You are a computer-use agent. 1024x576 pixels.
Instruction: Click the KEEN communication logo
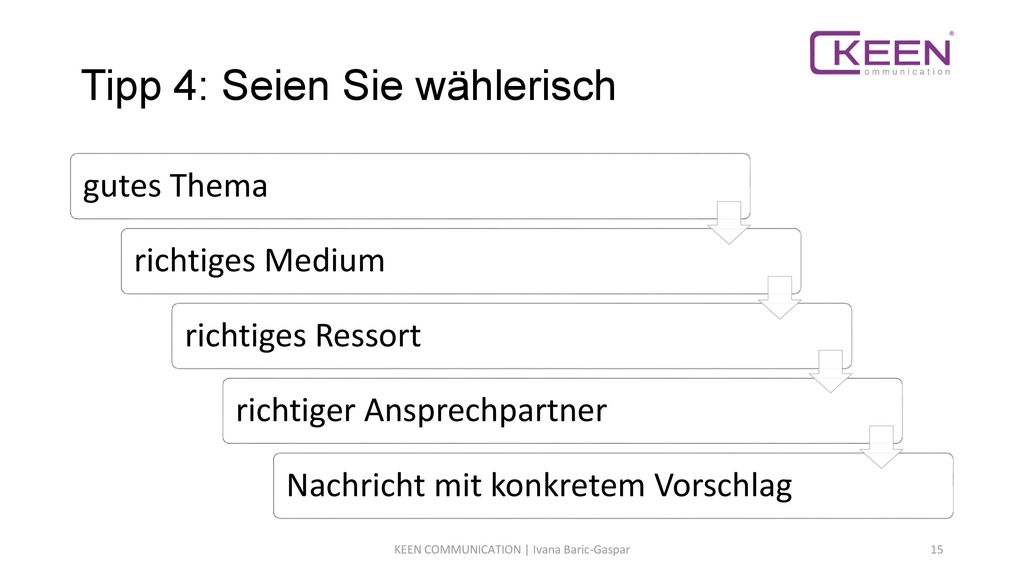[881, 53]
